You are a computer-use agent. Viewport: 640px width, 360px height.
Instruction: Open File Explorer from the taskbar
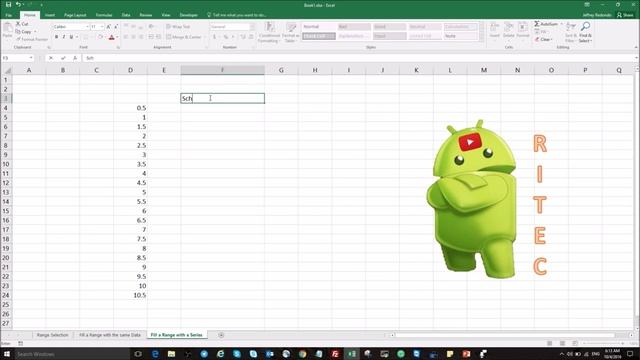click(x=171, y=354)
